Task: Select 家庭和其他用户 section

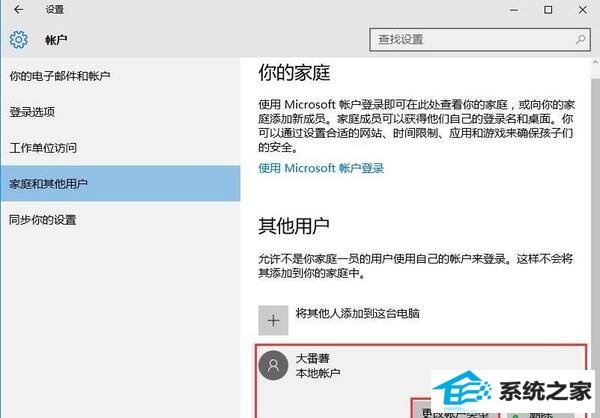Action: click(x=120, y=184)
